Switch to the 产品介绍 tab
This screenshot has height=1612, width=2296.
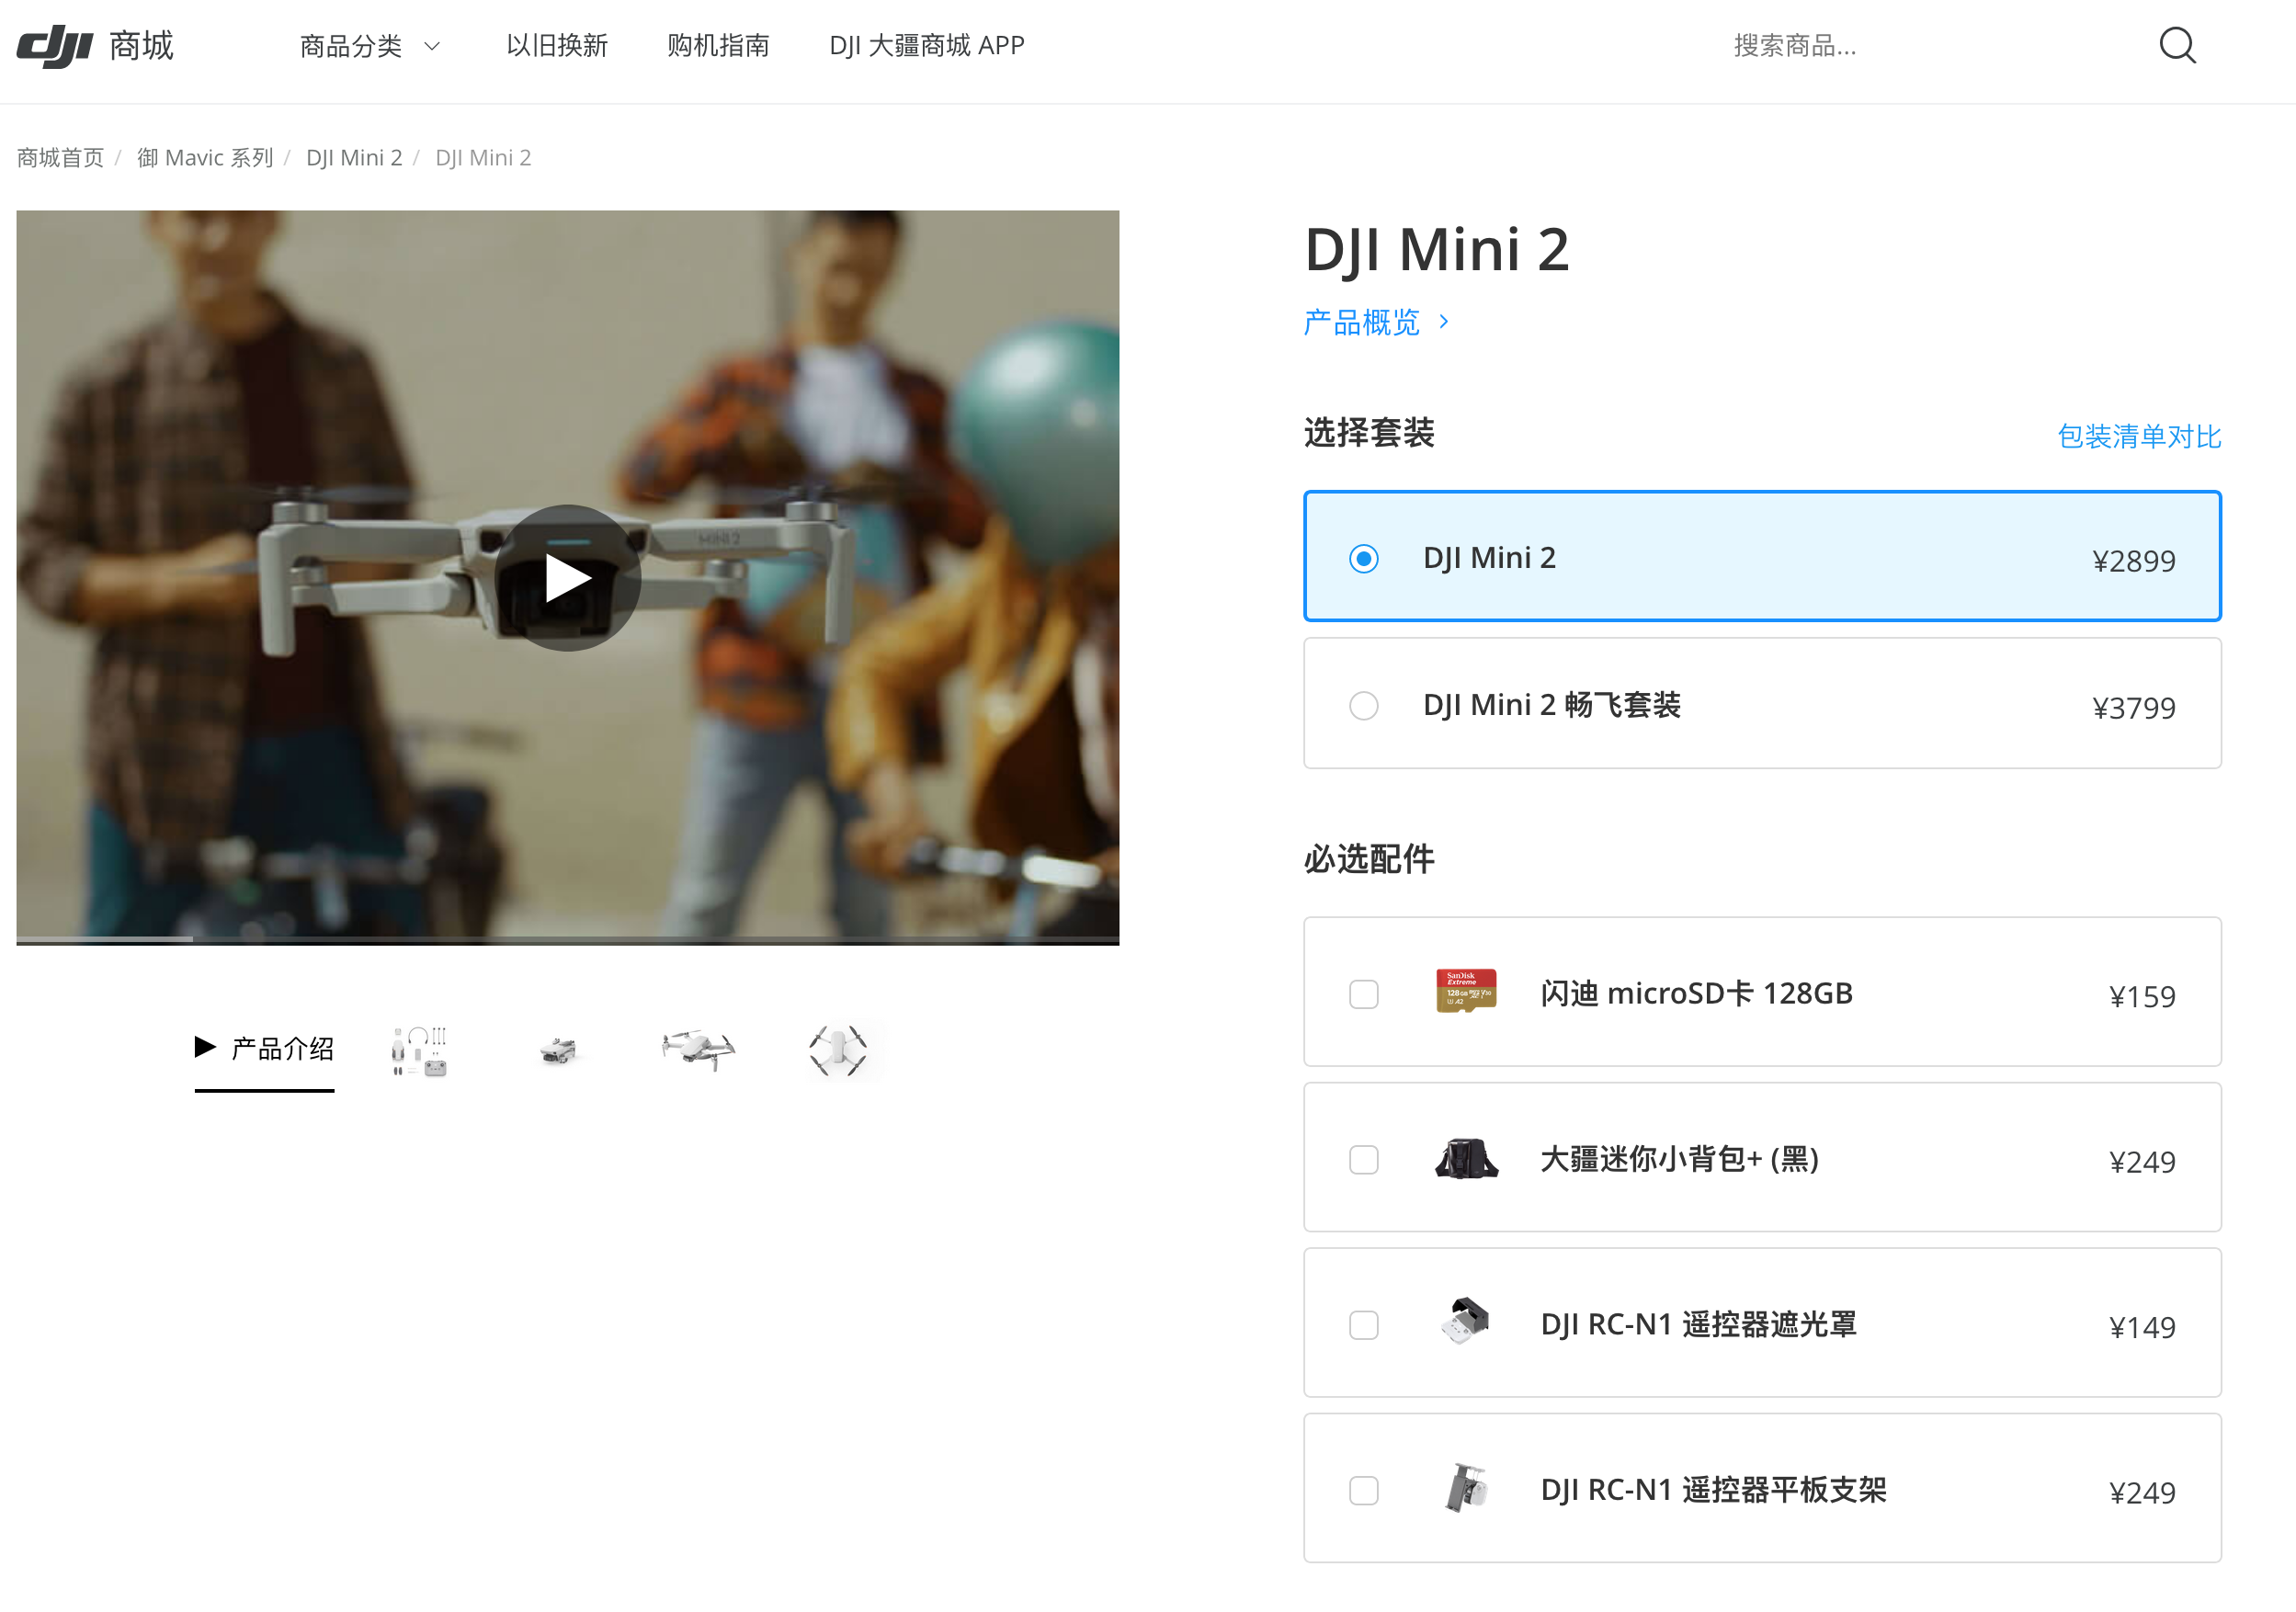[x=265, y=1049]
